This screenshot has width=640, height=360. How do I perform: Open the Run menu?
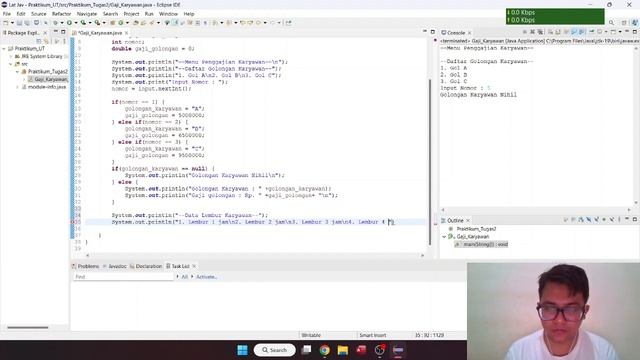click(x=149, y=14)
